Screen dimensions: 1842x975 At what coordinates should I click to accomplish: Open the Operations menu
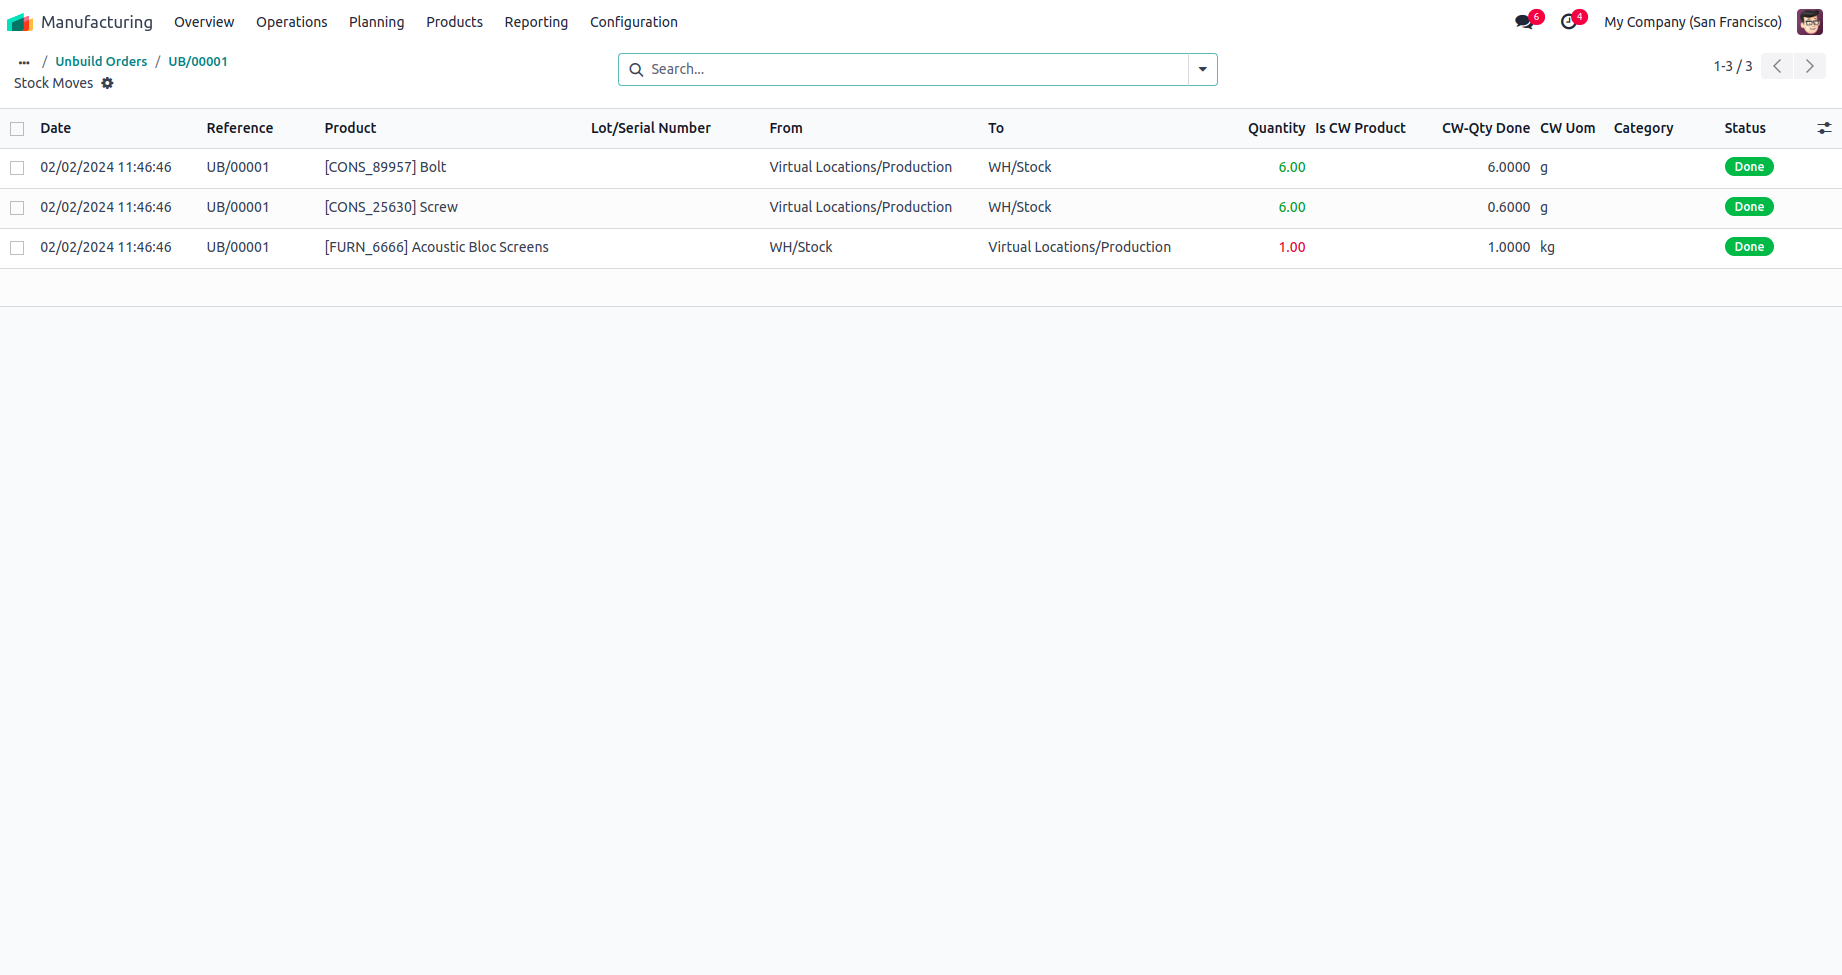point(291,22)
